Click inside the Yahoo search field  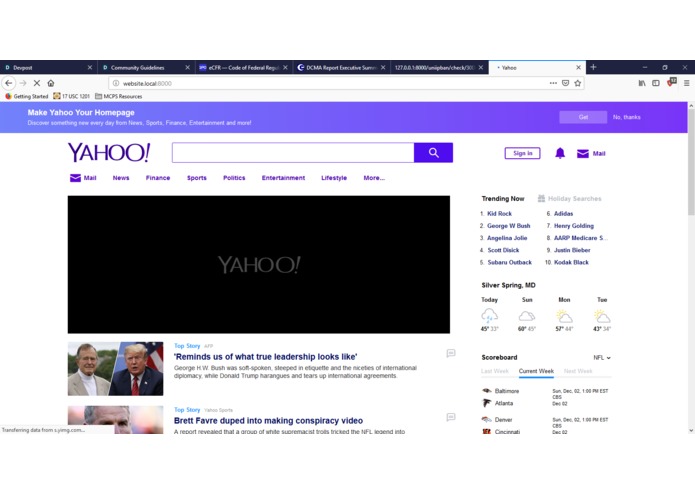point(293,152)
